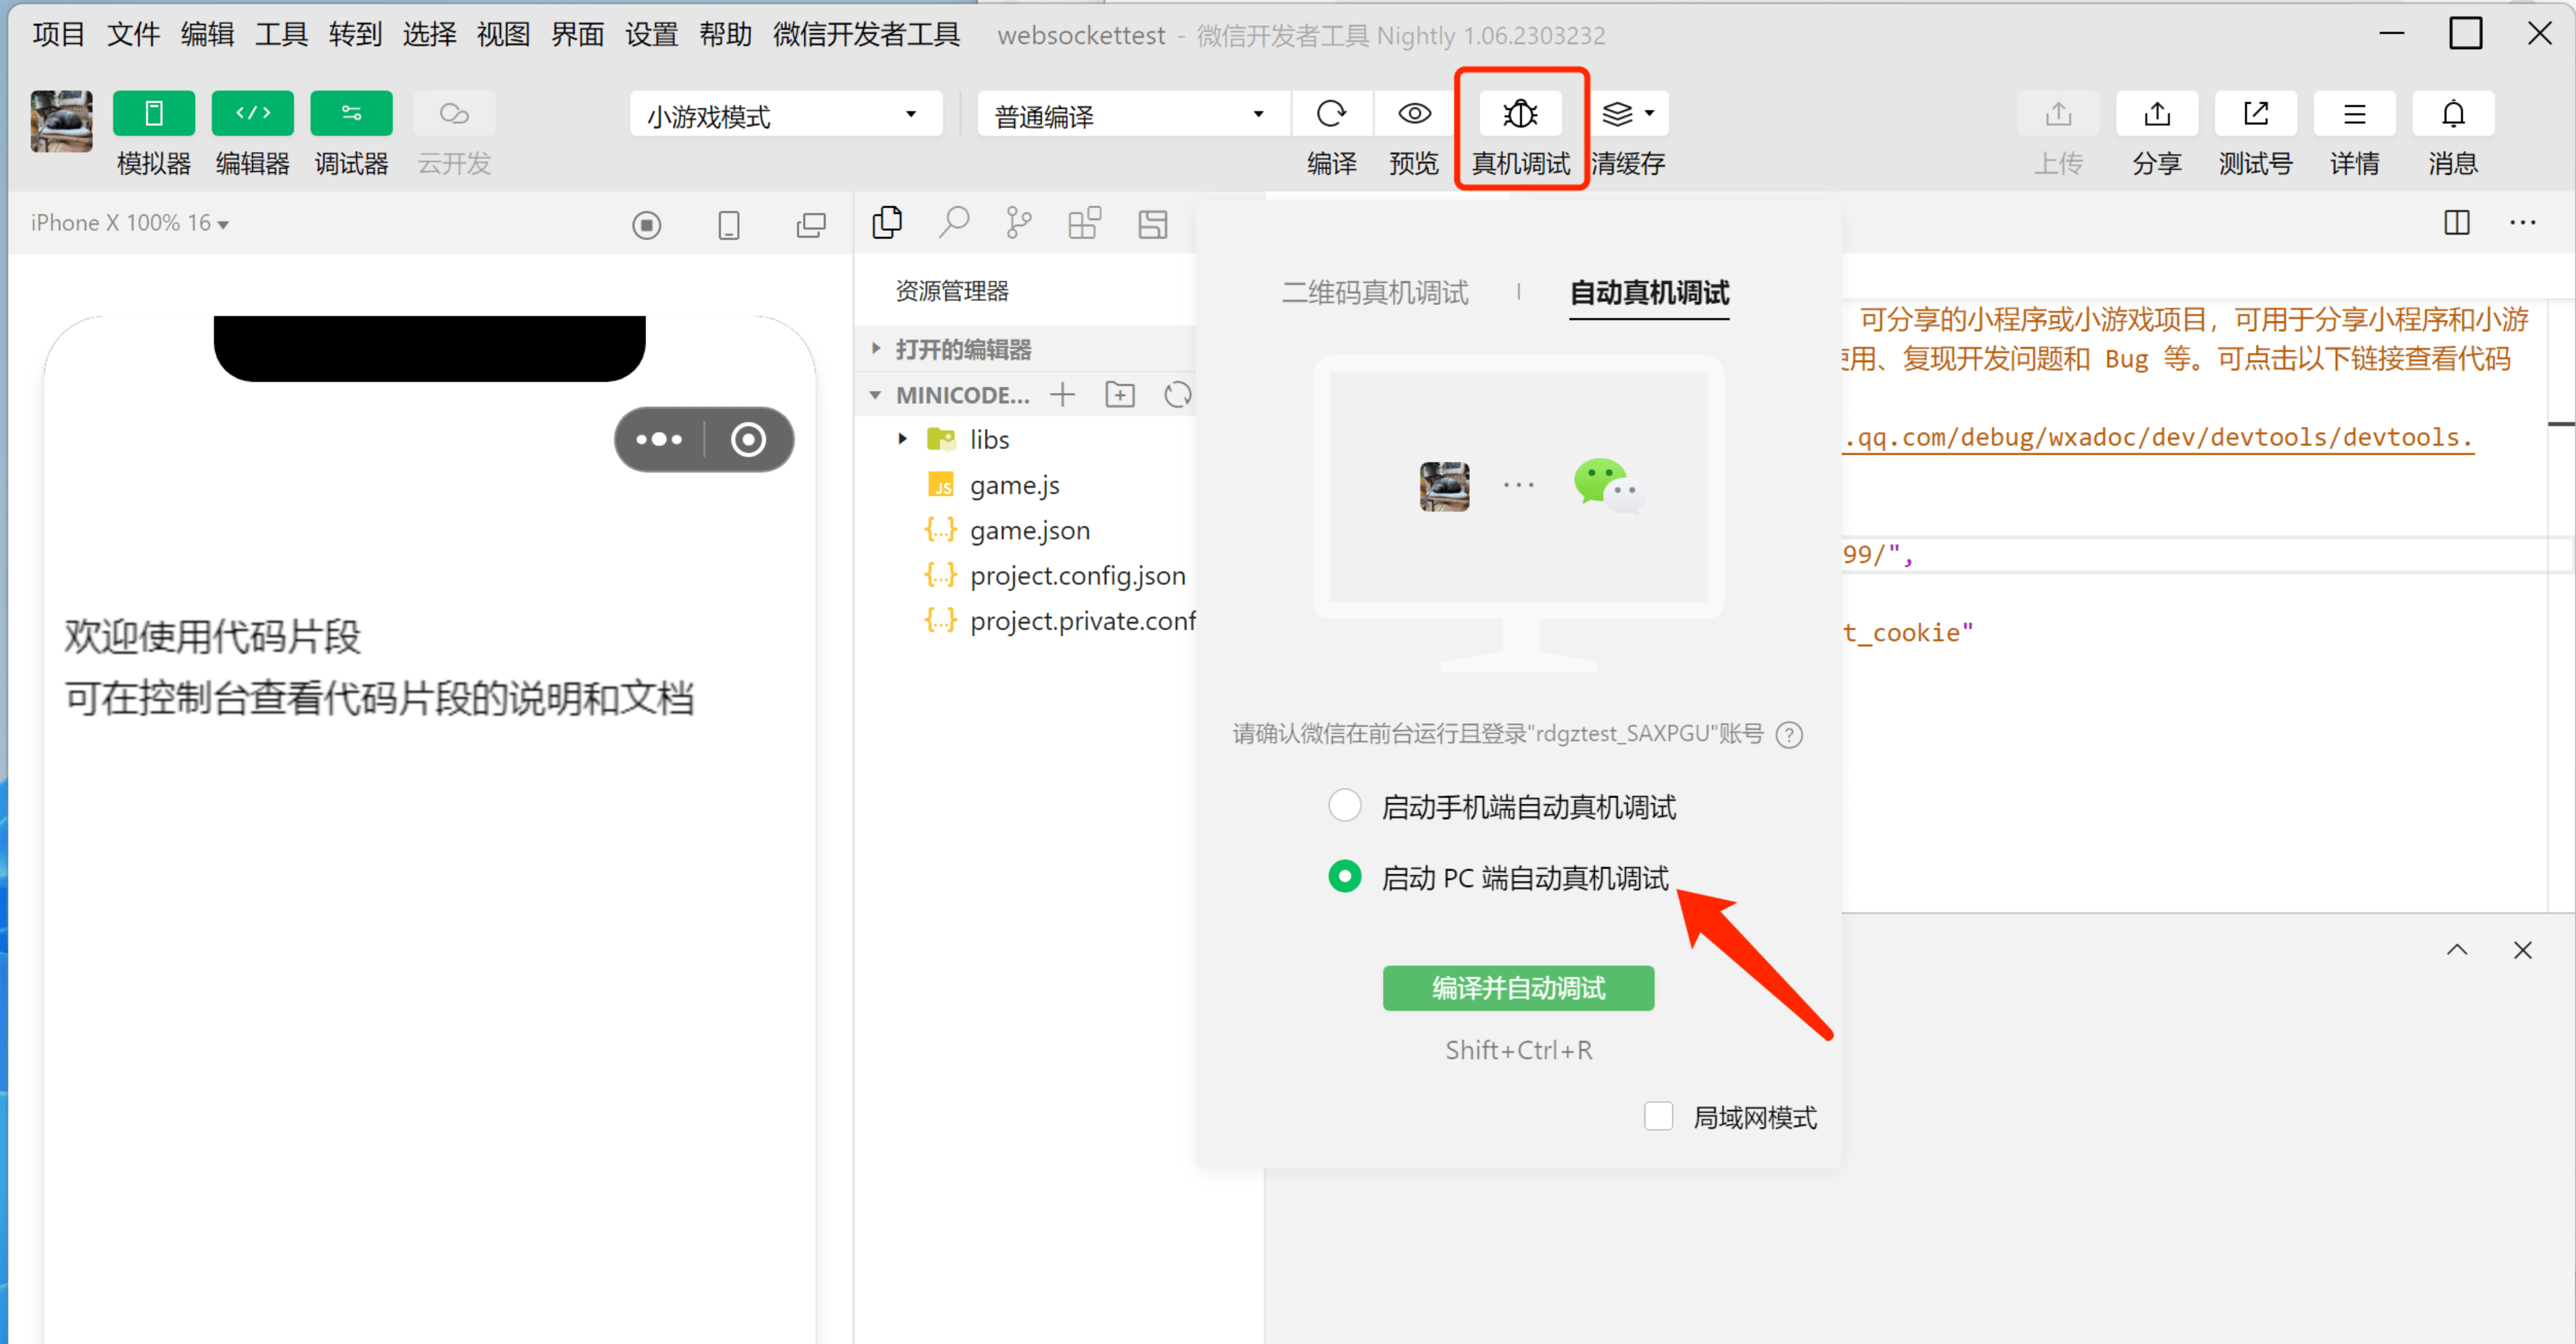This screenshot has height=1344, width=2576.
Task: Click new file plus icon in MINICODE
Action: 1062,395
